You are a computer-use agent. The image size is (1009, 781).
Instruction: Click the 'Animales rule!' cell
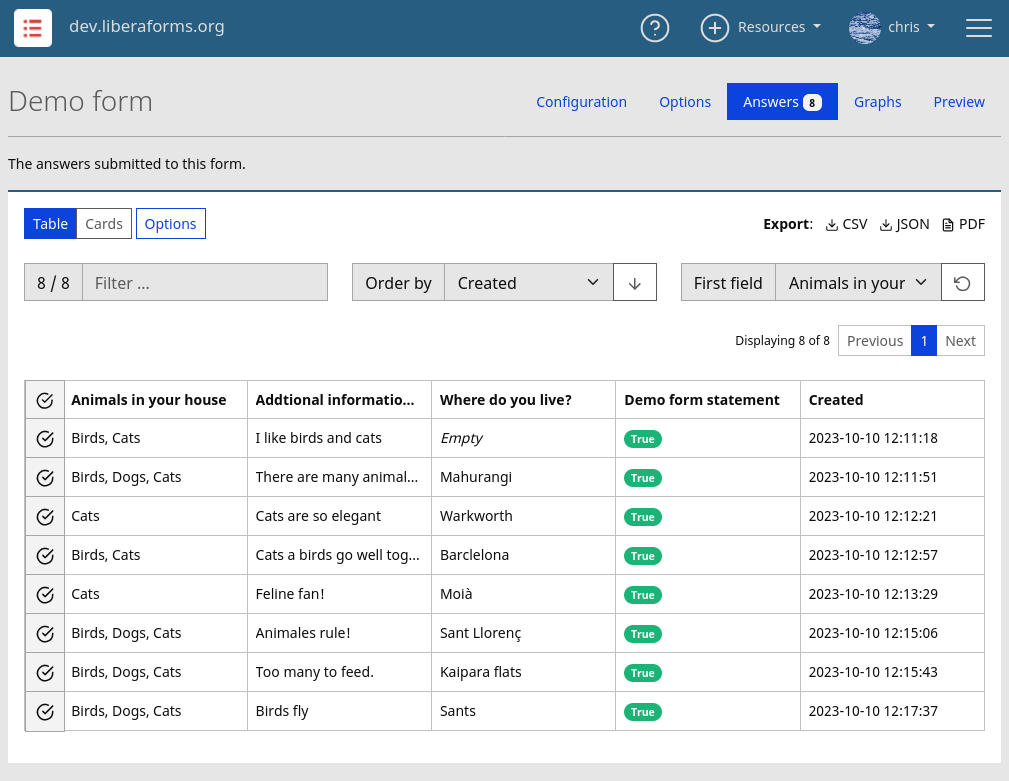click(x=339, y=634)
